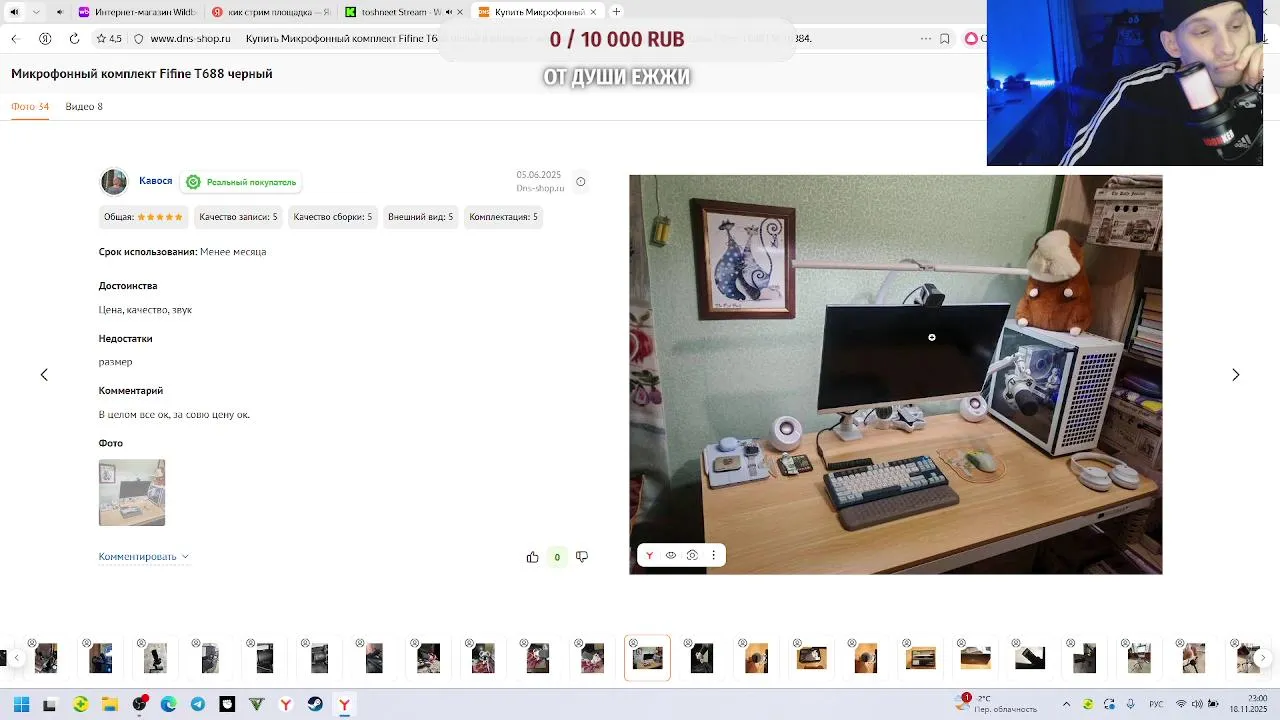This screenshot has width=1280, height=720.
Task: Switch the РУС input language indicator
Action: pos(1156,704)
